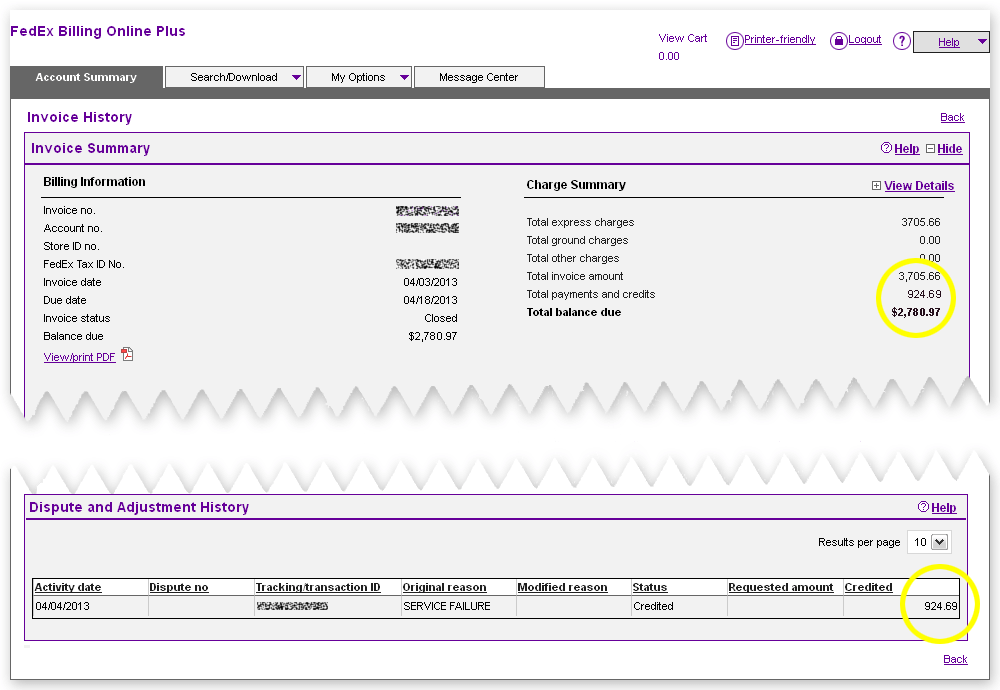Click the blurred tracking ID in dispute row
The height and width of the screenshot is (690, 1000).
[292, 606]
